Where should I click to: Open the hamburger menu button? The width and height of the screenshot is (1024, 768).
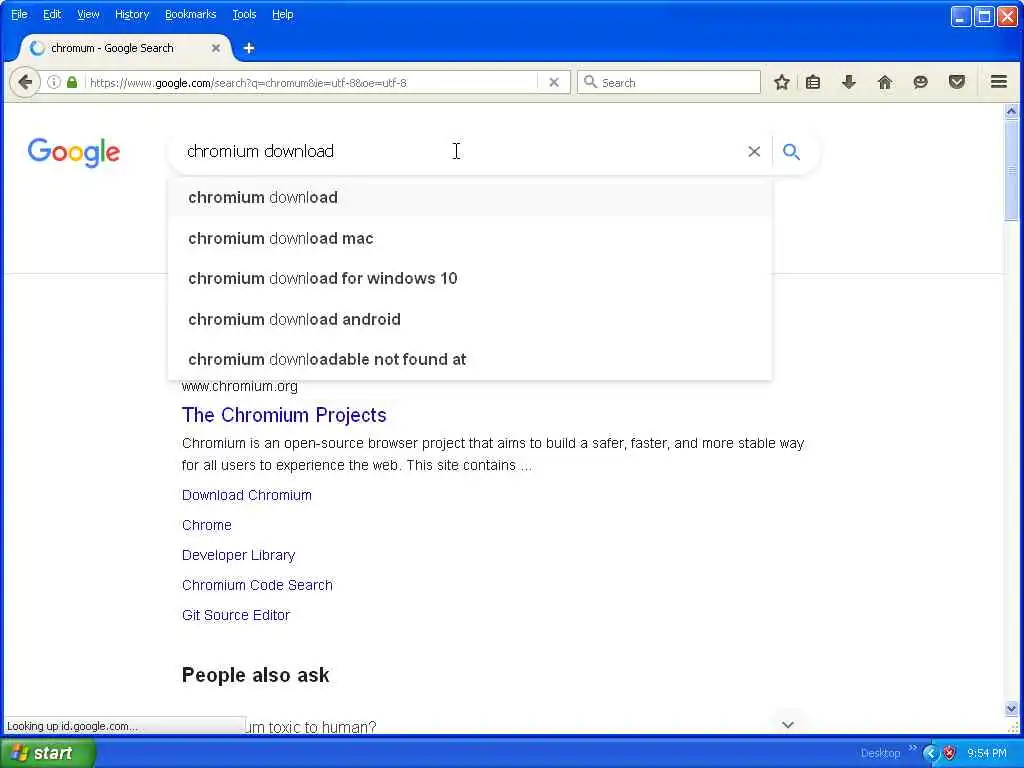point(999,82)
